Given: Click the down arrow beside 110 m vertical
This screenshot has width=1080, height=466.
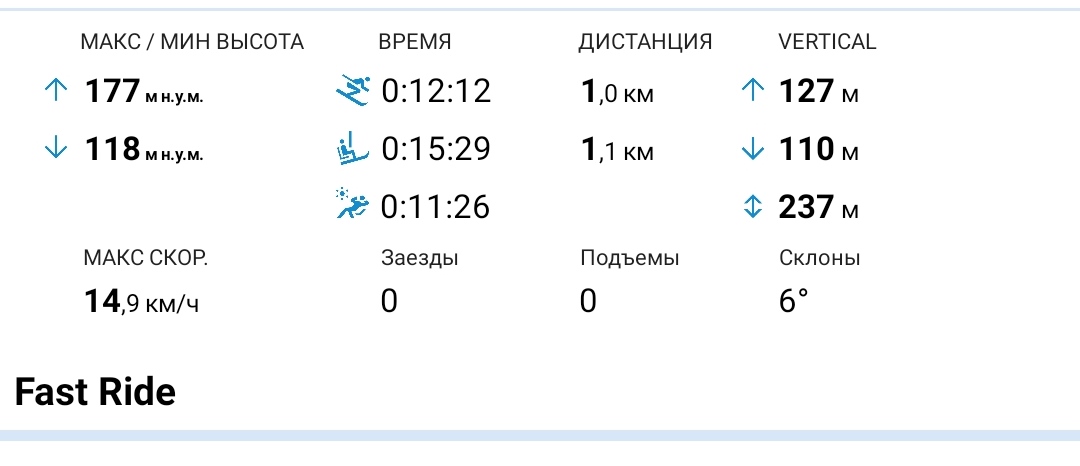Looking at the screenshot, I should coord(752,150).
